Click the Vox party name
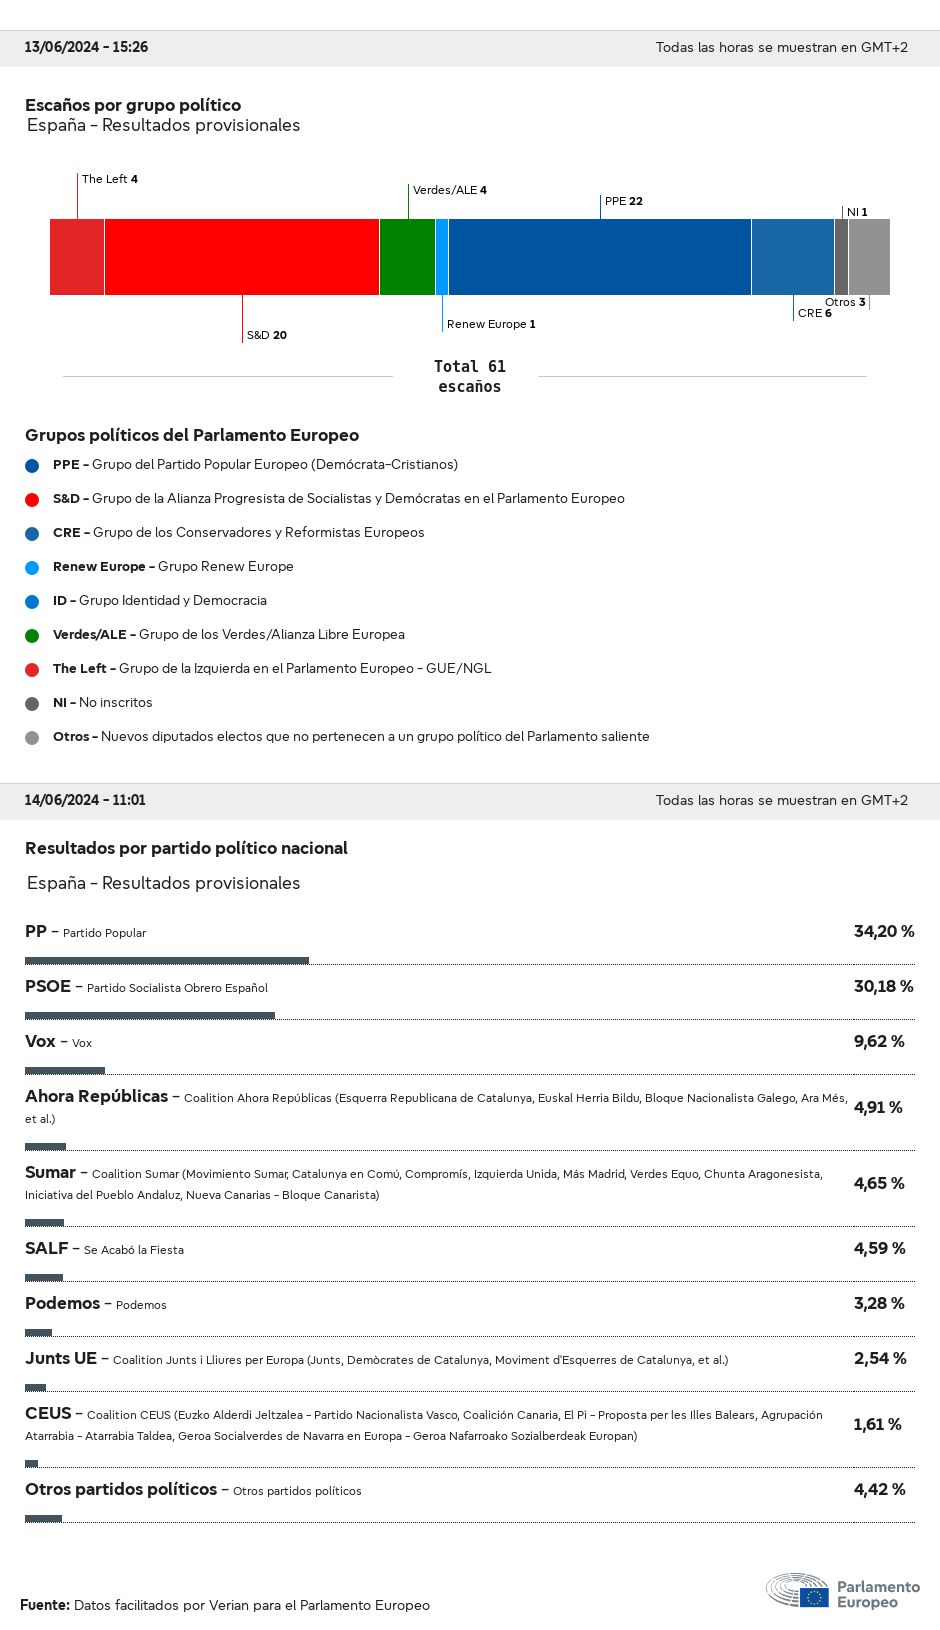Viewport: 940px width, 1630px height. [x=40, y=1042]
